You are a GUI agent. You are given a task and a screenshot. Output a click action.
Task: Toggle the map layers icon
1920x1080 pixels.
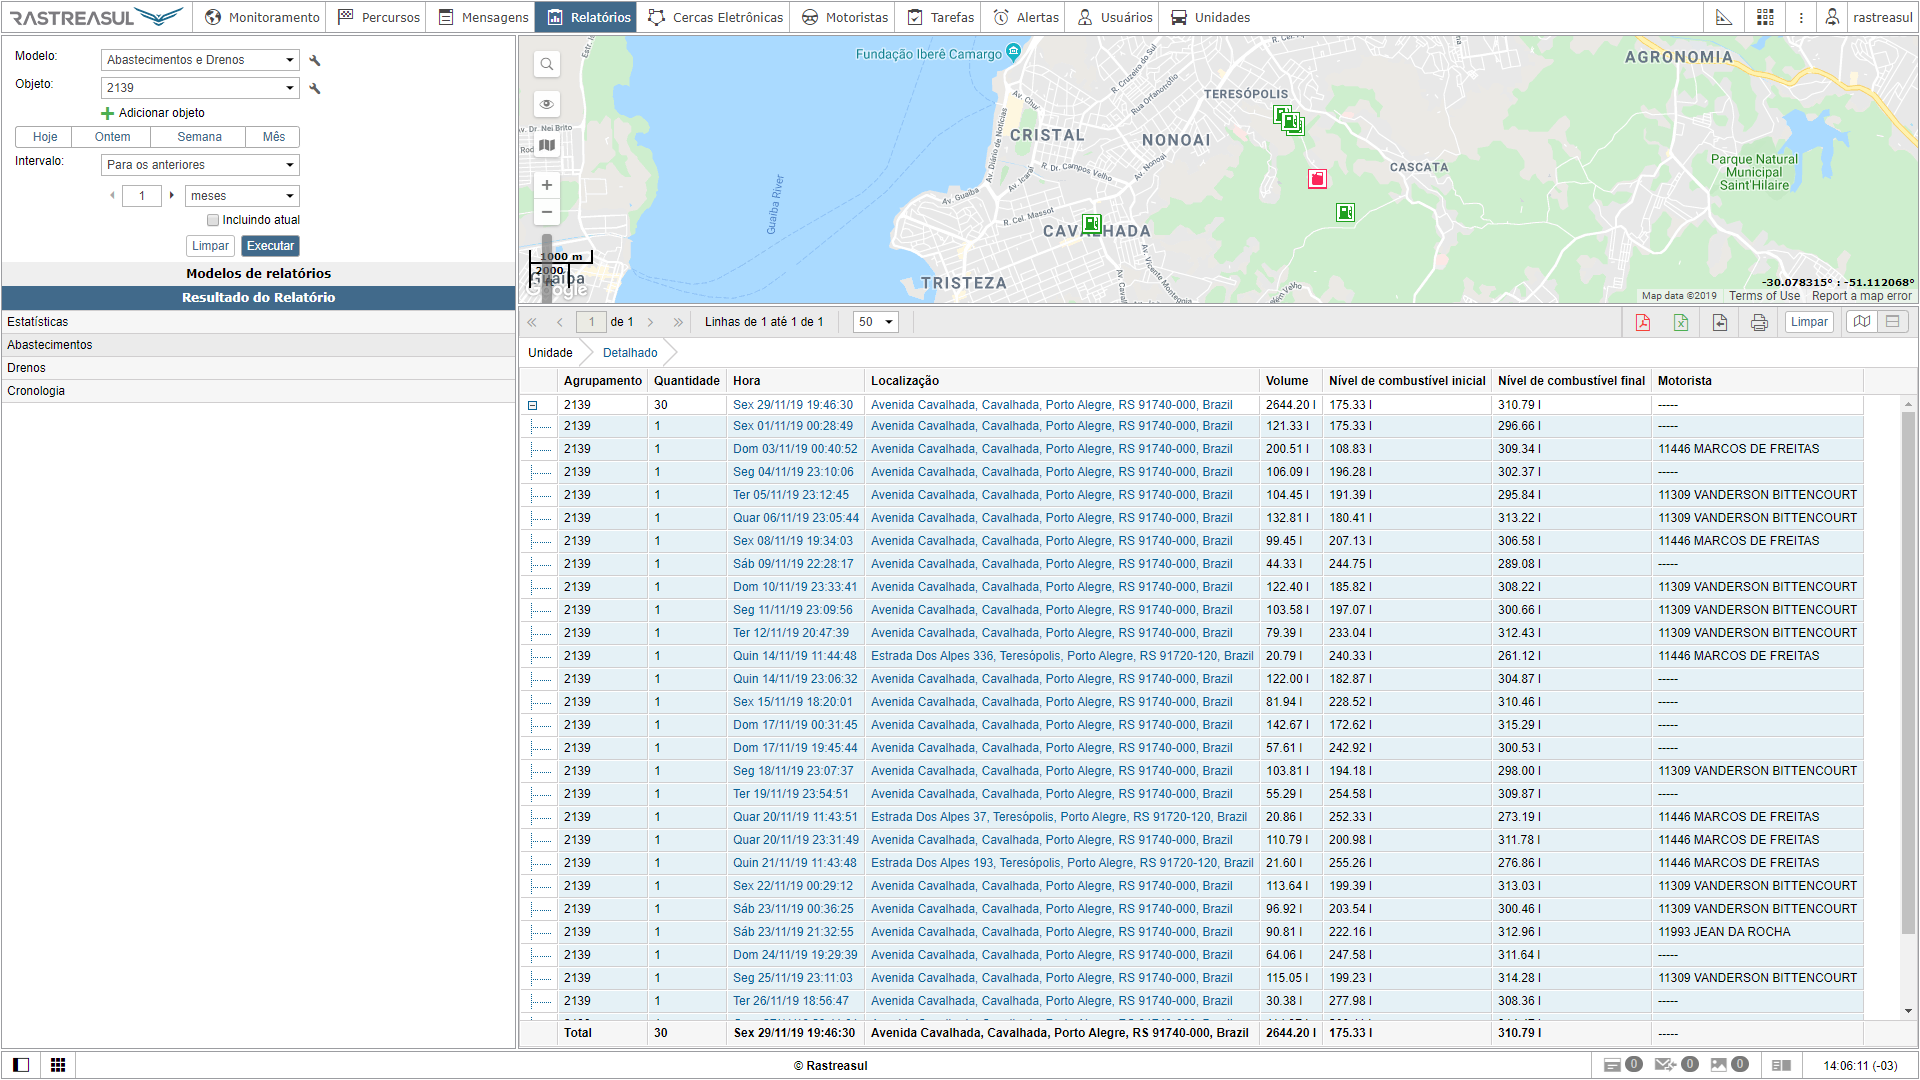(x=547, y=145)
